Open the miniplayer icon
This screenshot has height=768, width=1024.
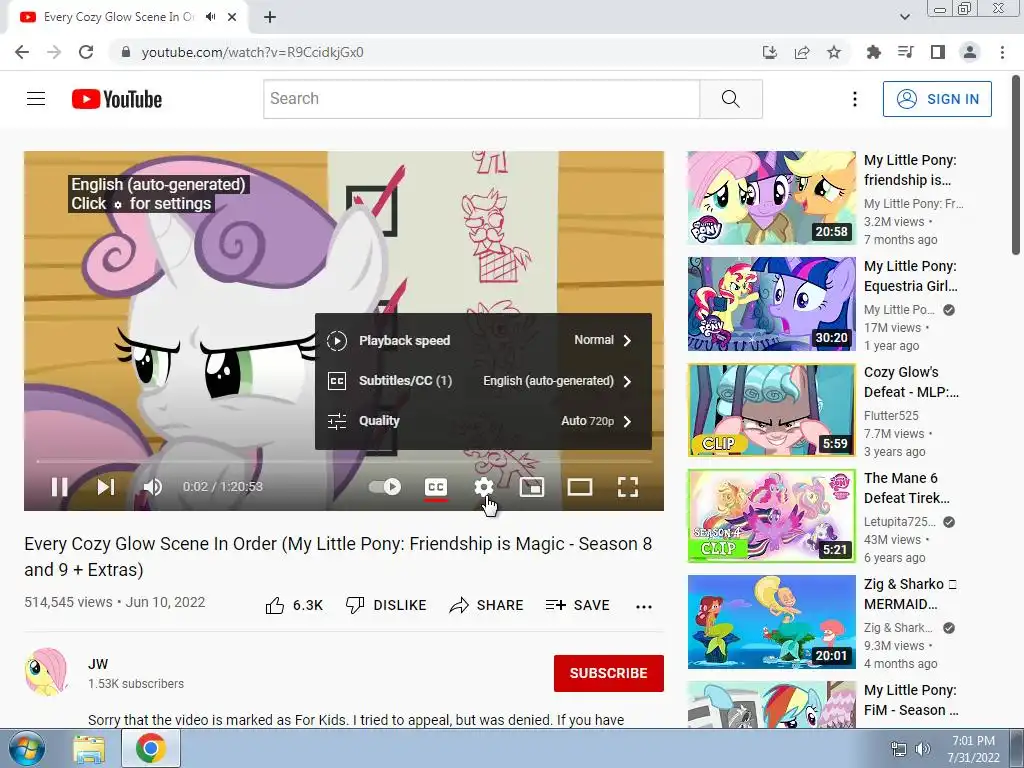coord(532,487)
